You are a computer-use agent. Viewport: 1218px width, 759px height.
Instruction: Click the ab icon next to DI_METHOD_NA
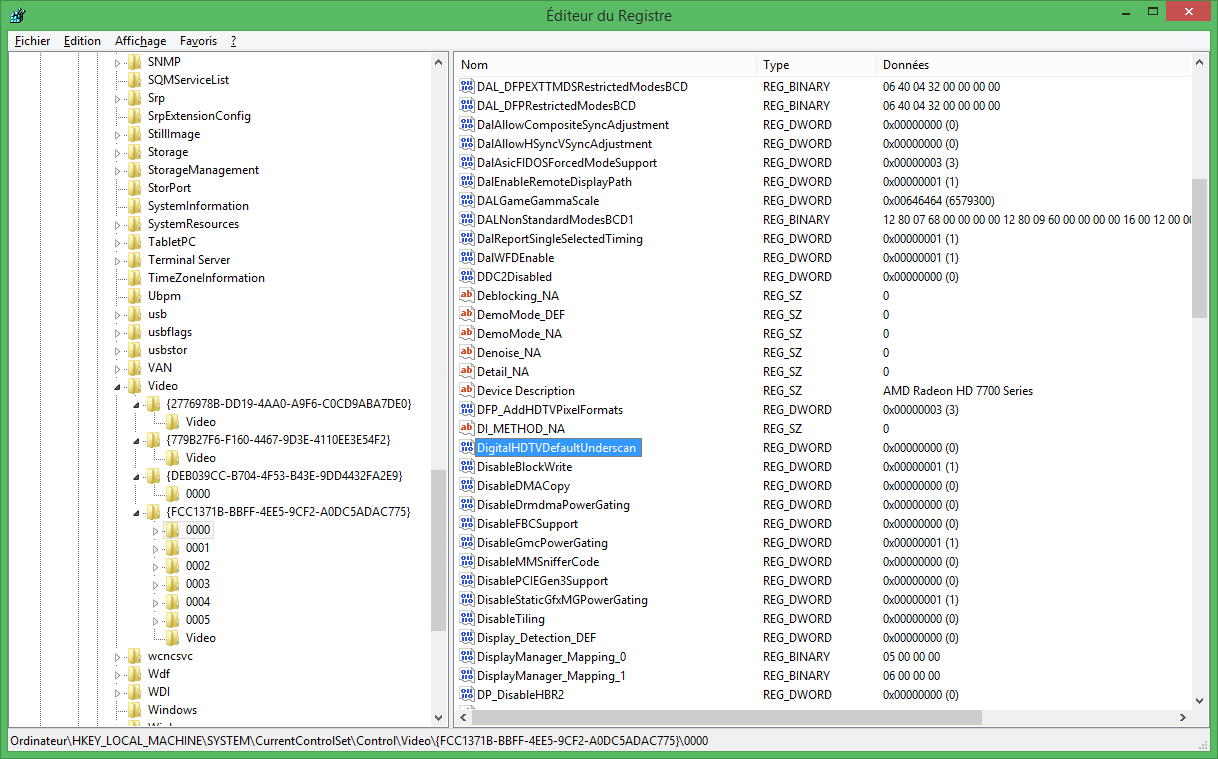click(465, 428)
